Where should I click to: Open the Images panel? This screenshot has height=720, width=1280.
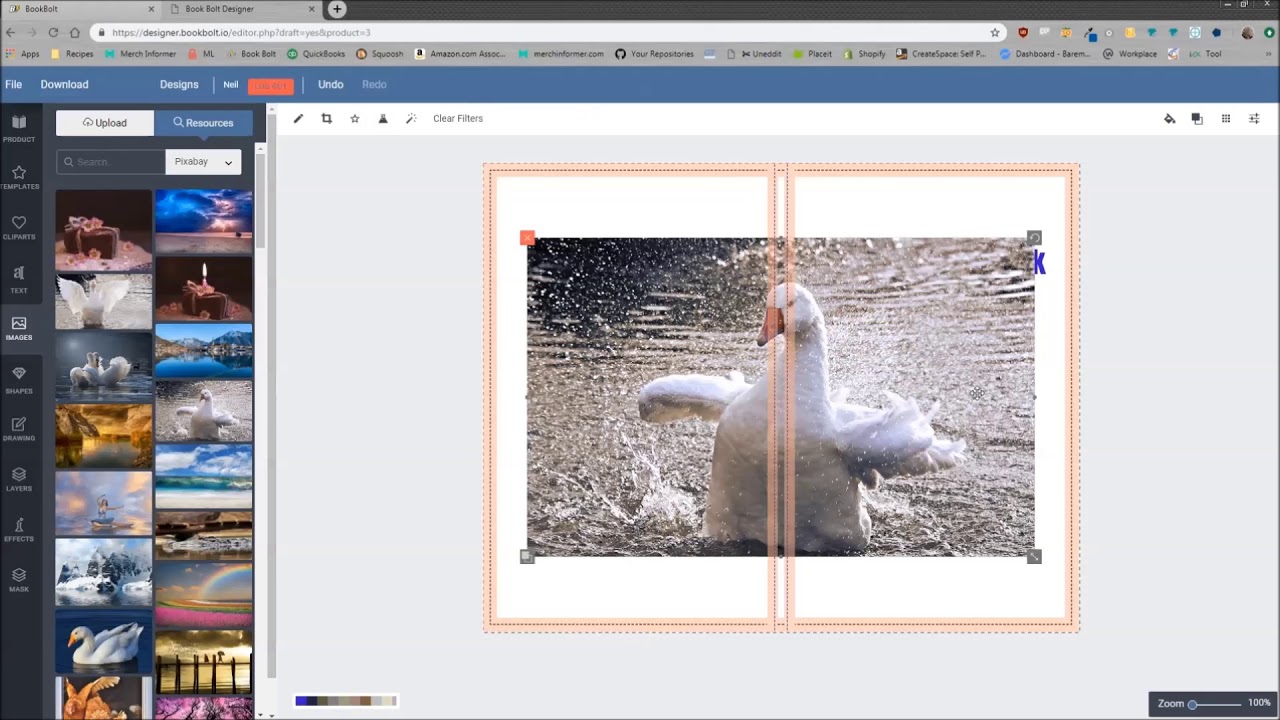tap(18, 328)
